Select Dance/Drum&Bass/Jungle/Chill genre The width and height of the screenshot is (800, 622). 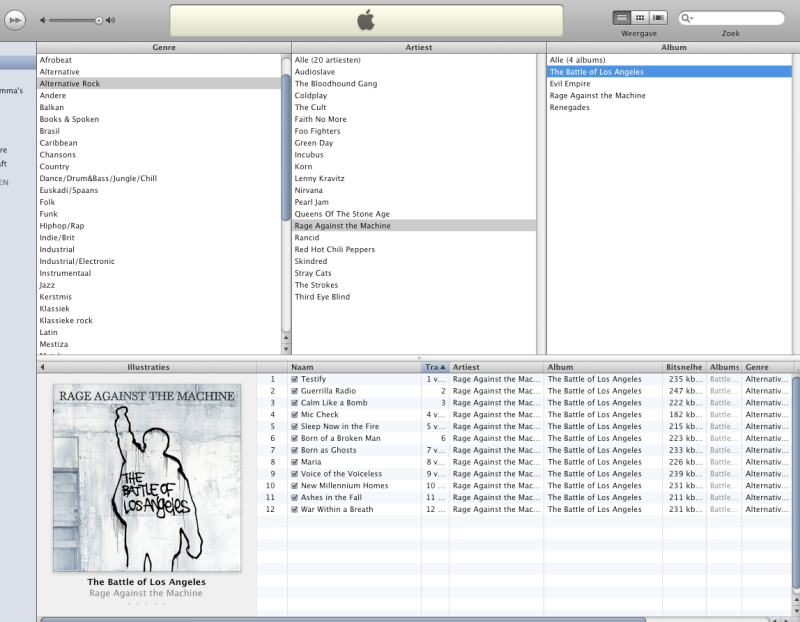[159, 178]
